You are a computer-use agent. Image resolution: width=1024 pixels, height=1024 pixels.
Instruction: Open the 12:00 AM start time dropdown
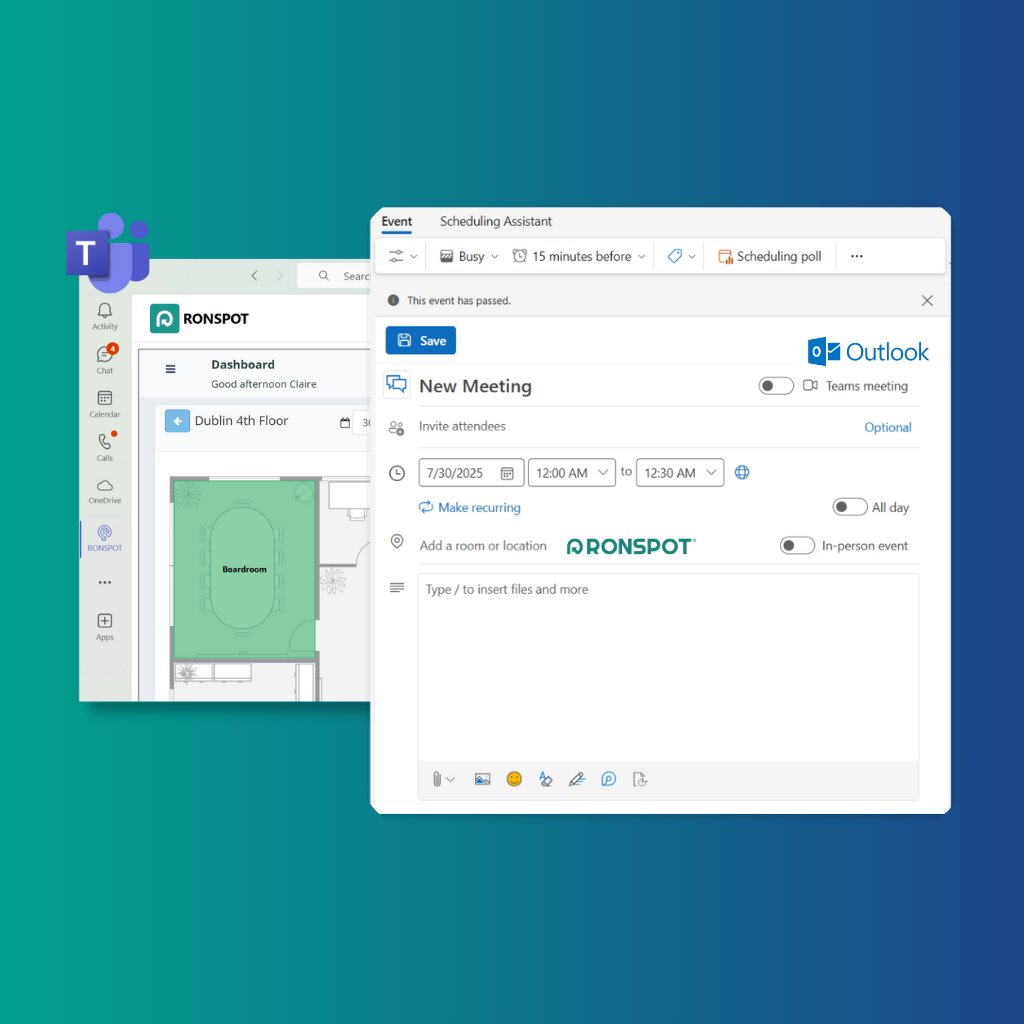[571, 473]
